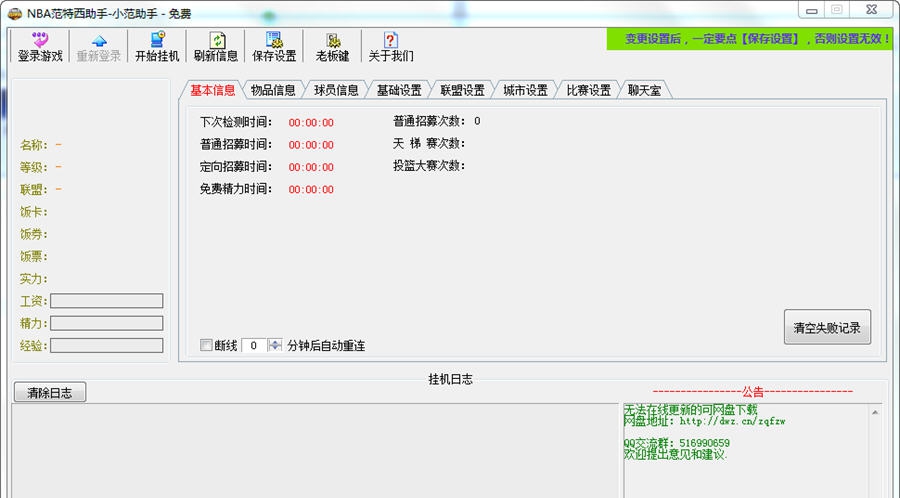Click the 网盘地址 http://dwz.cn/zqfzw text

[x=704, y=421]
